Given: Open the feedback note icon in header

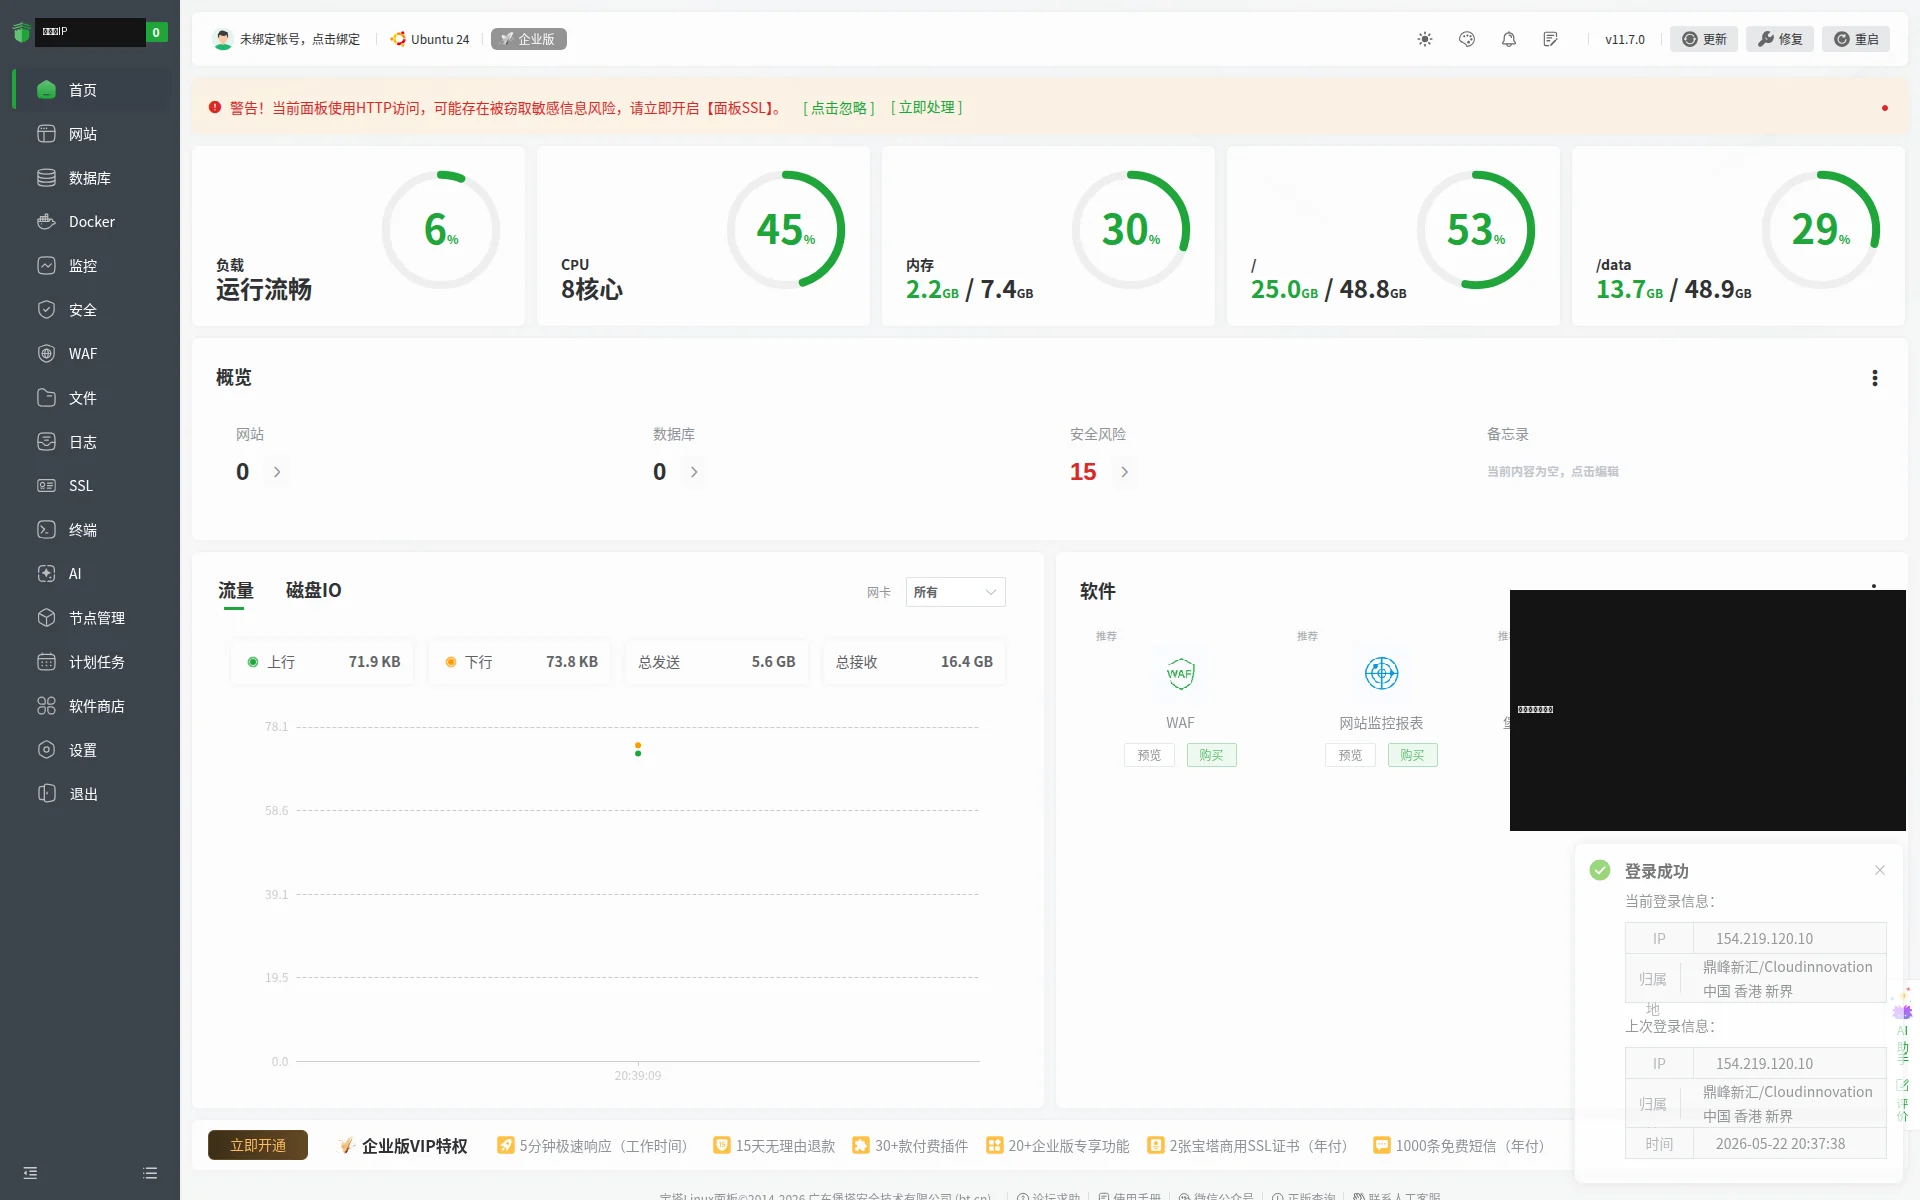Looking at the screenshot, I should [x=1550, y=39].
